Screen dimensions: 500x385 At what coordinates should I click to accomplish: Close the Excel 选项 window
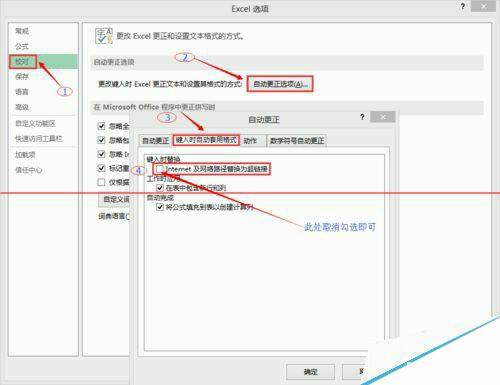(483, 7)
